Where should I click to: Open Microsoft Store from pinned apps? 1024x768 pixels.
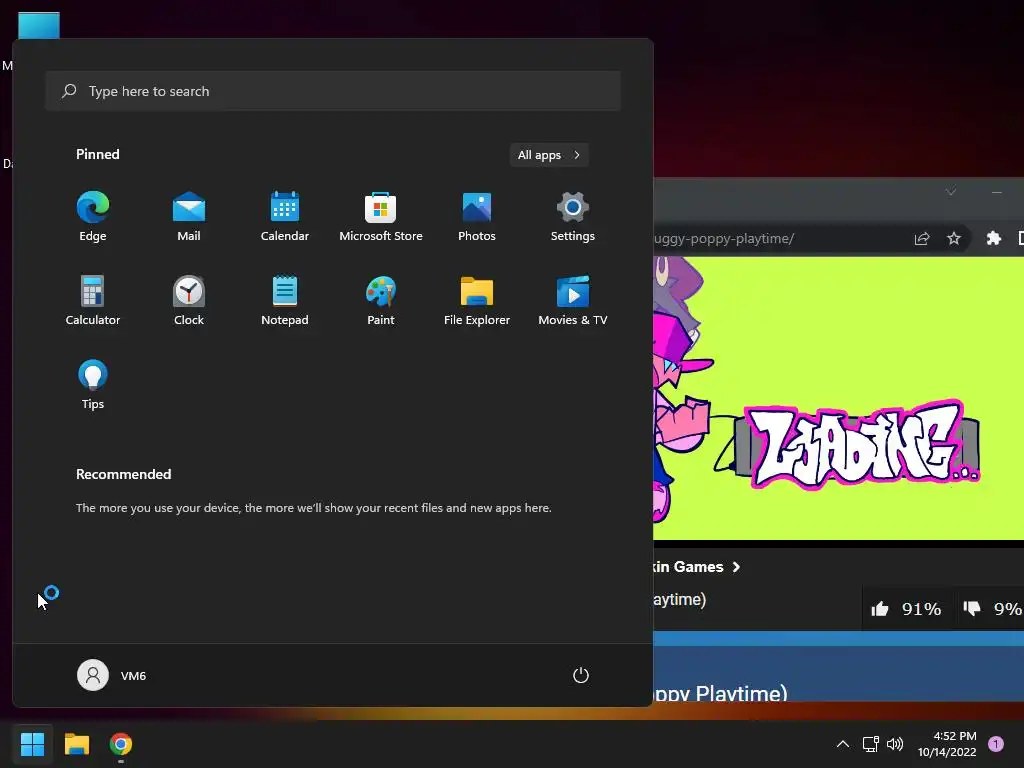381,217
